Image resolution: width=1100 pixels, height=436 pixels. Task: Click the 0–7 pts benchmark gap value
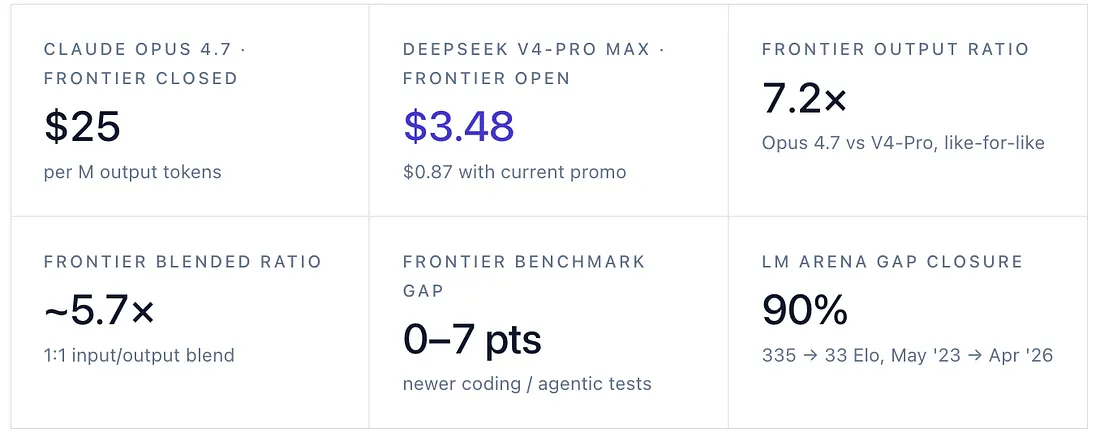pos(472,339)
